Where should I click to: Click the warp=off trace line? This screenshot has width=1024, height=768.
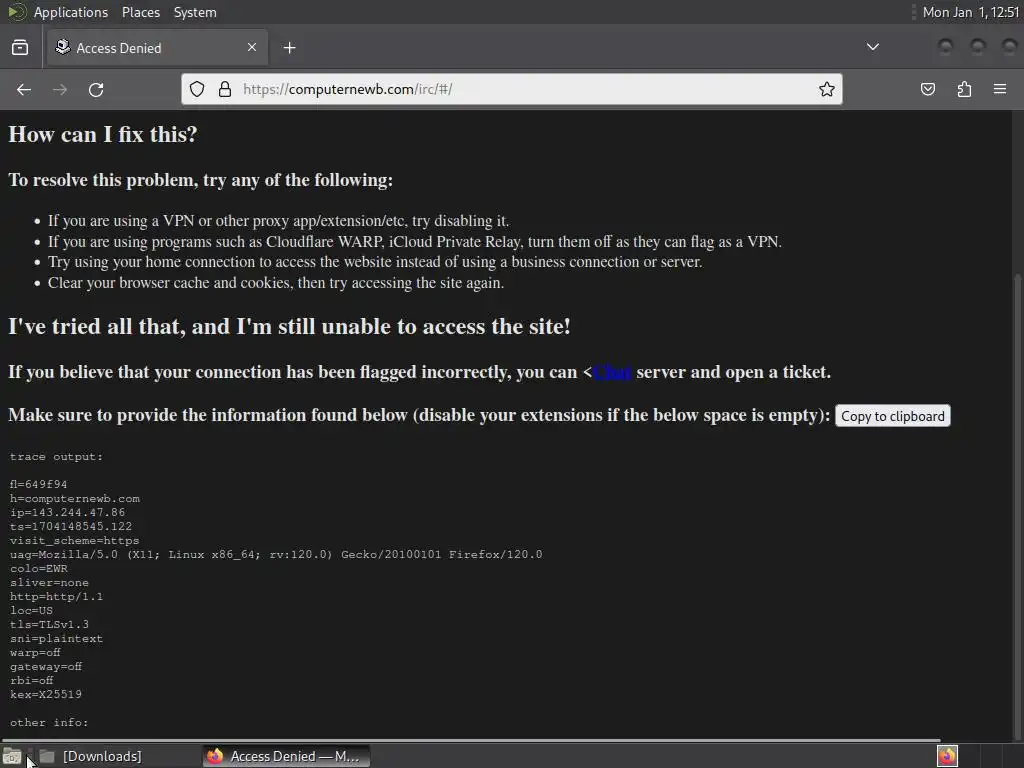click(x=35, y=653)
